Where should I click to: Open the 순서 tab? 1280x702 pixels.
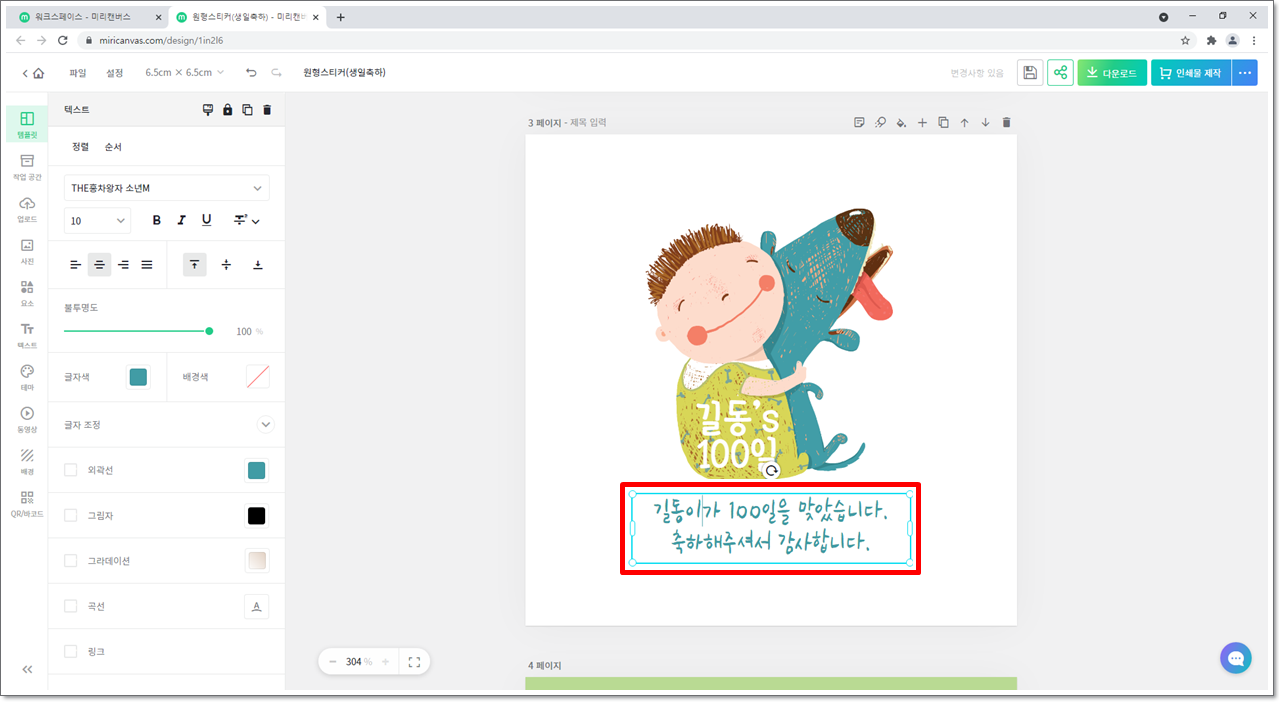[113, 147]
